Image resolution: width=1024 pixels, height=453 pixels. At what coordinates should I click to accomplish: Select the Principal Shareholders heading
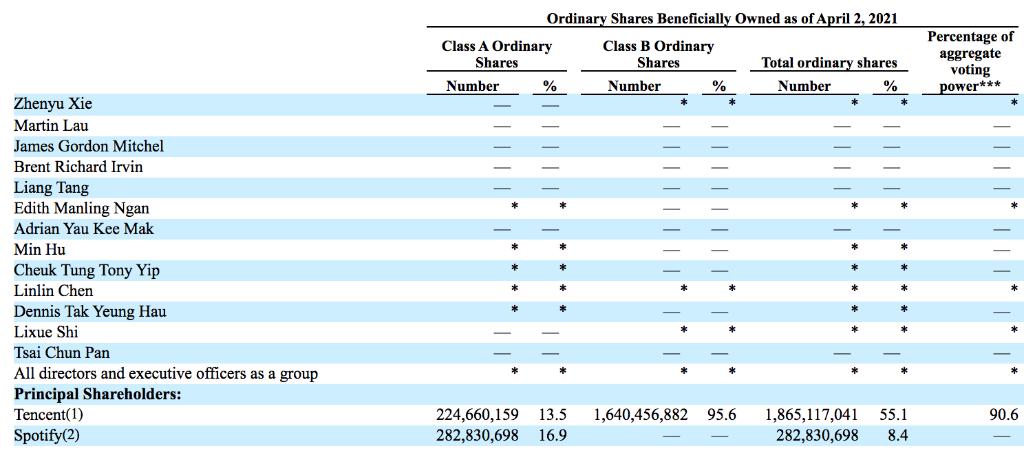coord(97,394)
